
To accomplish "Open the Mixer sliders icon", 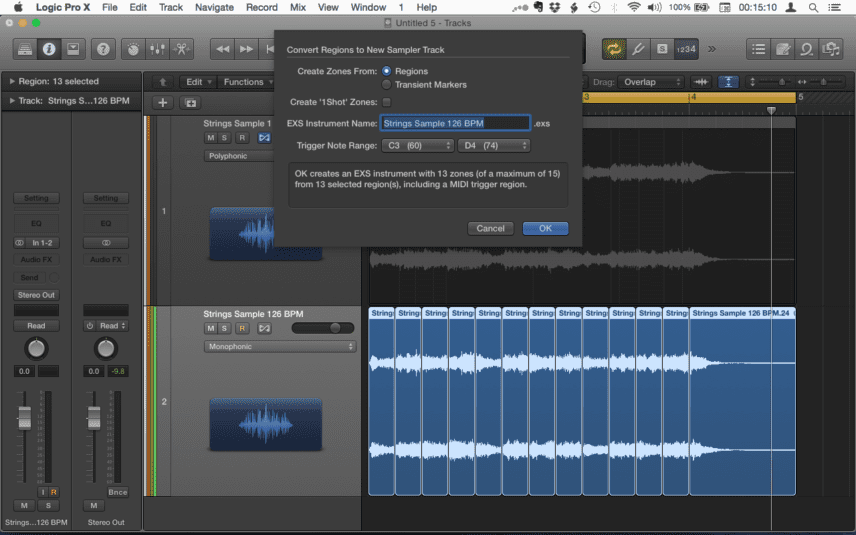I will pyautogui.click(x=157, y=49).
